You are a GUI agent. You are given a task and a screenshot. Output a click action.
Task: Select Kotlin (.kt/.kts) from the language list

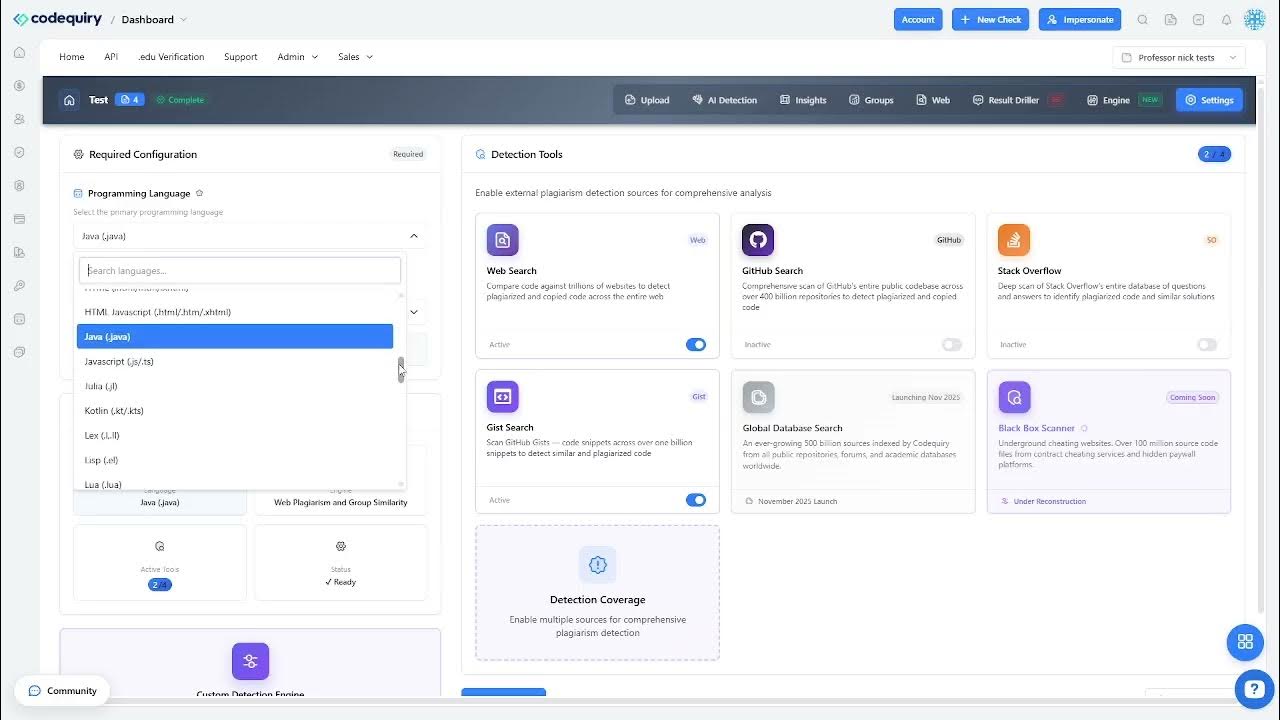click(x=115, y=410)
